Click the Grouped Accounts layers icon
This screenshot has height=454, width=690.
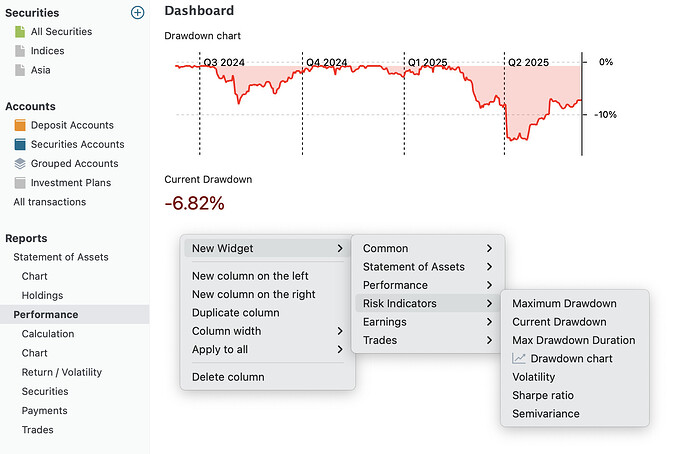click(x=20, y=163)
